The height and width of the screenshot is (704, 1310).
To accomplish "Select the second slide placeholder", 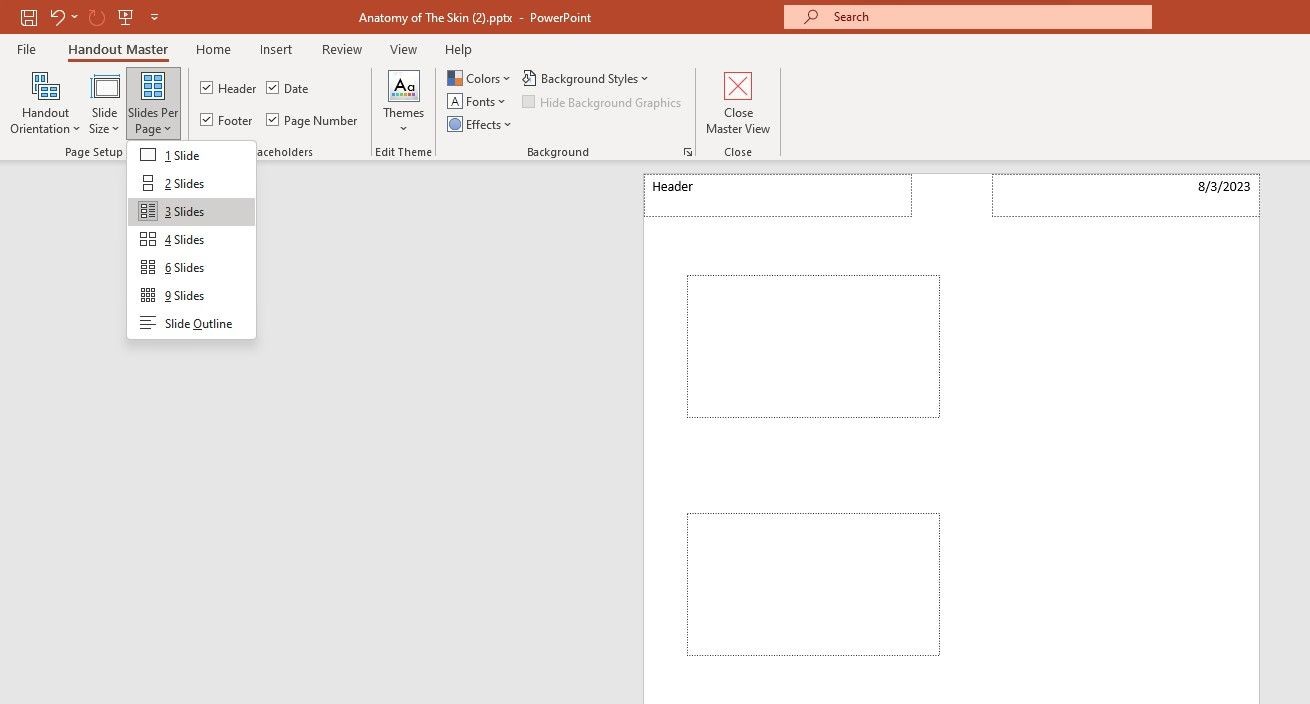I will coord(813,584).
